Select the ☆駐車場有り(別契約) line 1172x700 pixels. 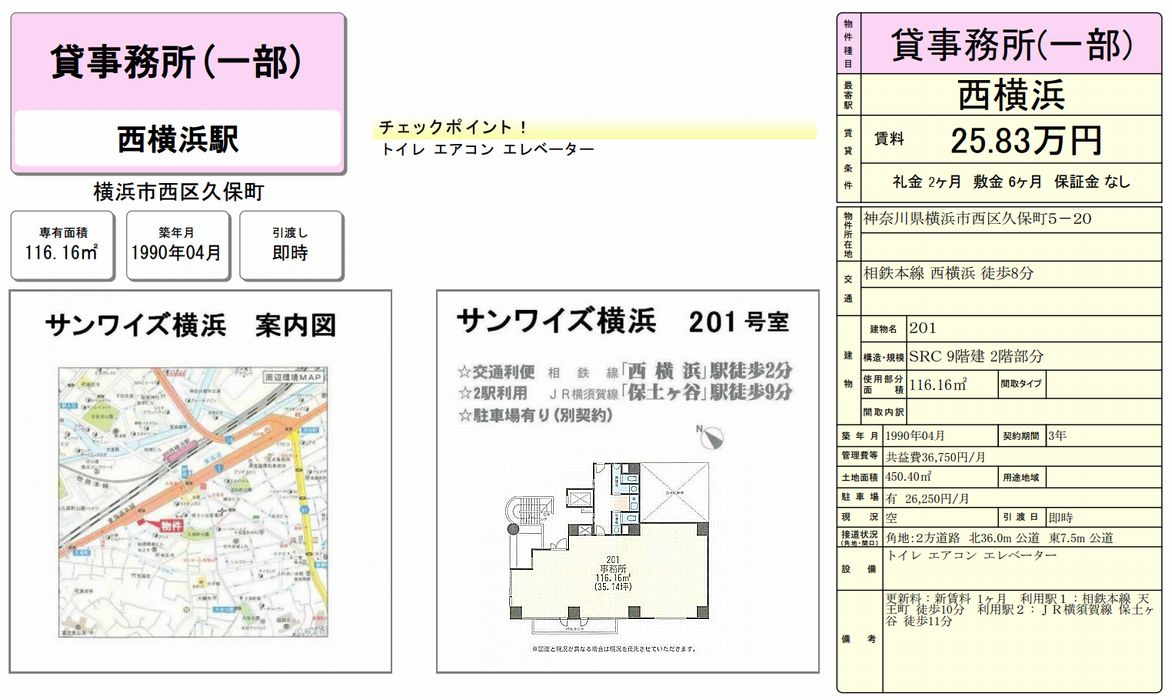(x=534, y=415)
